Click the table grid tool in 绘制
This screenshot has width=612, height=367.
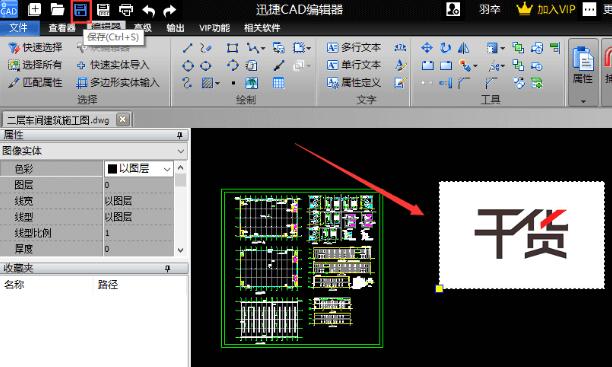(x=278, y=83)
